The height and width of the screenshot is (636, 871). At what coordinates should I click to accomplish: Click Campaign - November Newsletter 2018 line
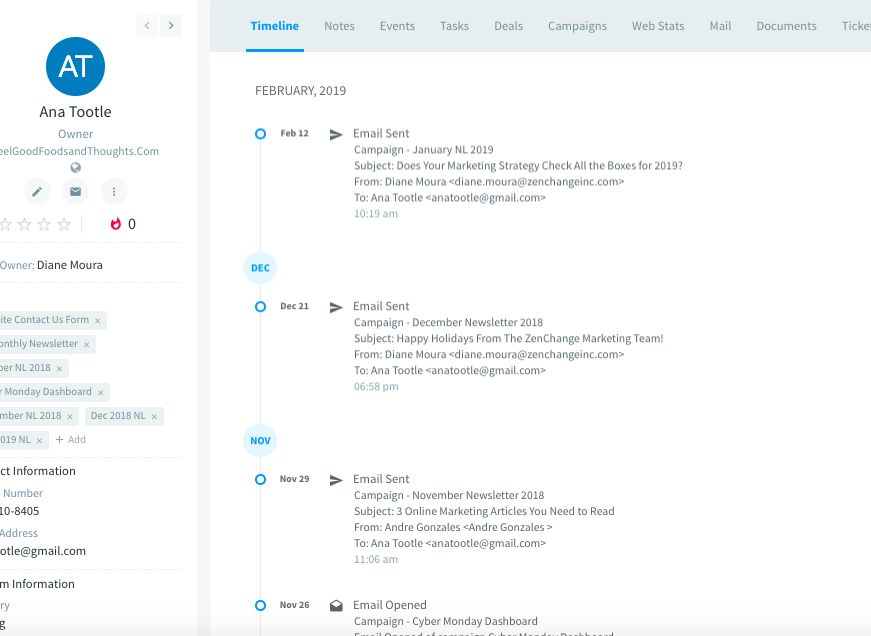[449, 495]
